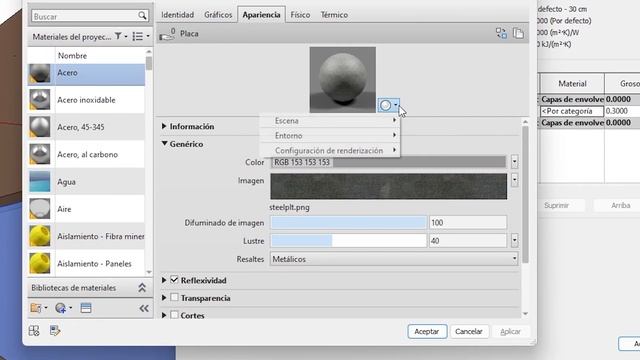Screen dimensions: 640x360
Task: Adjust the Difuminado de imagen slider
Action: 349,222
